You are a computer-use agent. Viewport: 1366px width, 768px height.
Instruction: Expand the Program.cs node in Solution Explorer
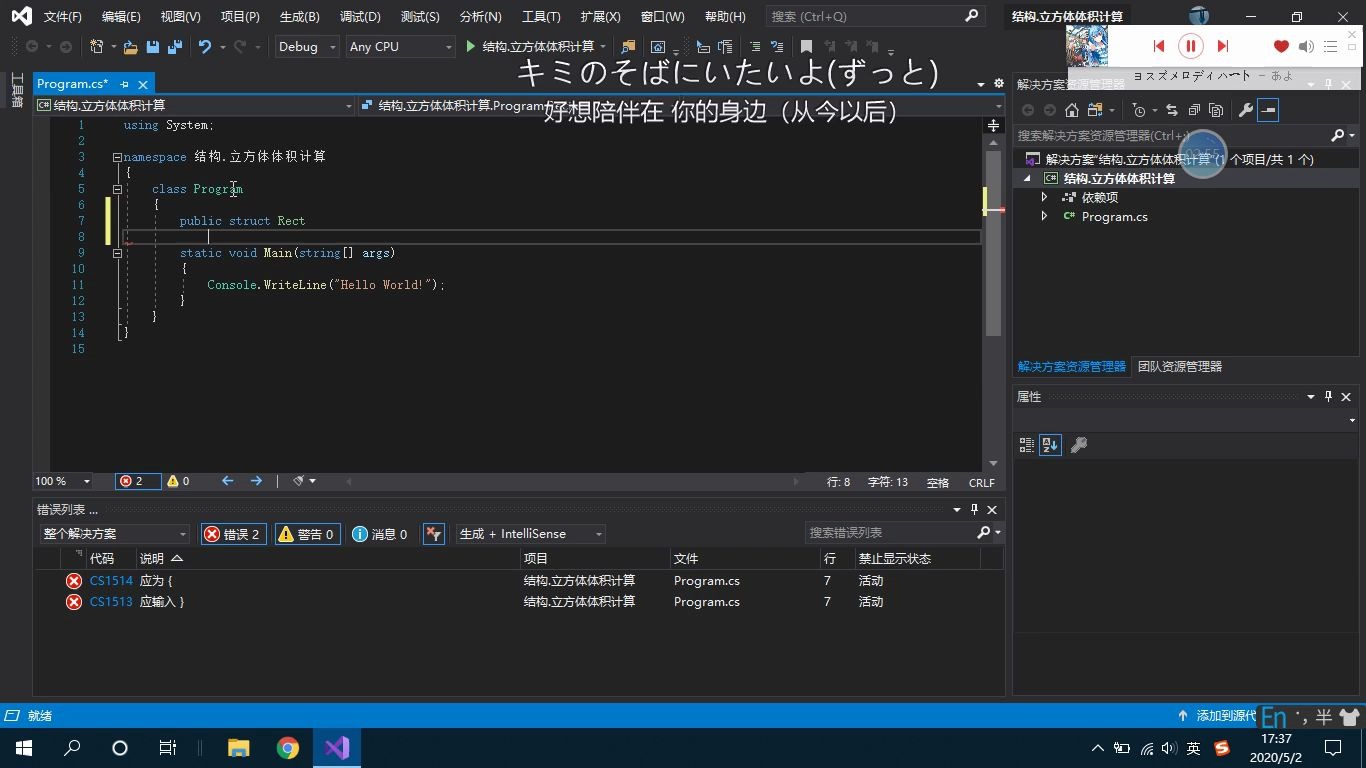tap(1043, 216)
